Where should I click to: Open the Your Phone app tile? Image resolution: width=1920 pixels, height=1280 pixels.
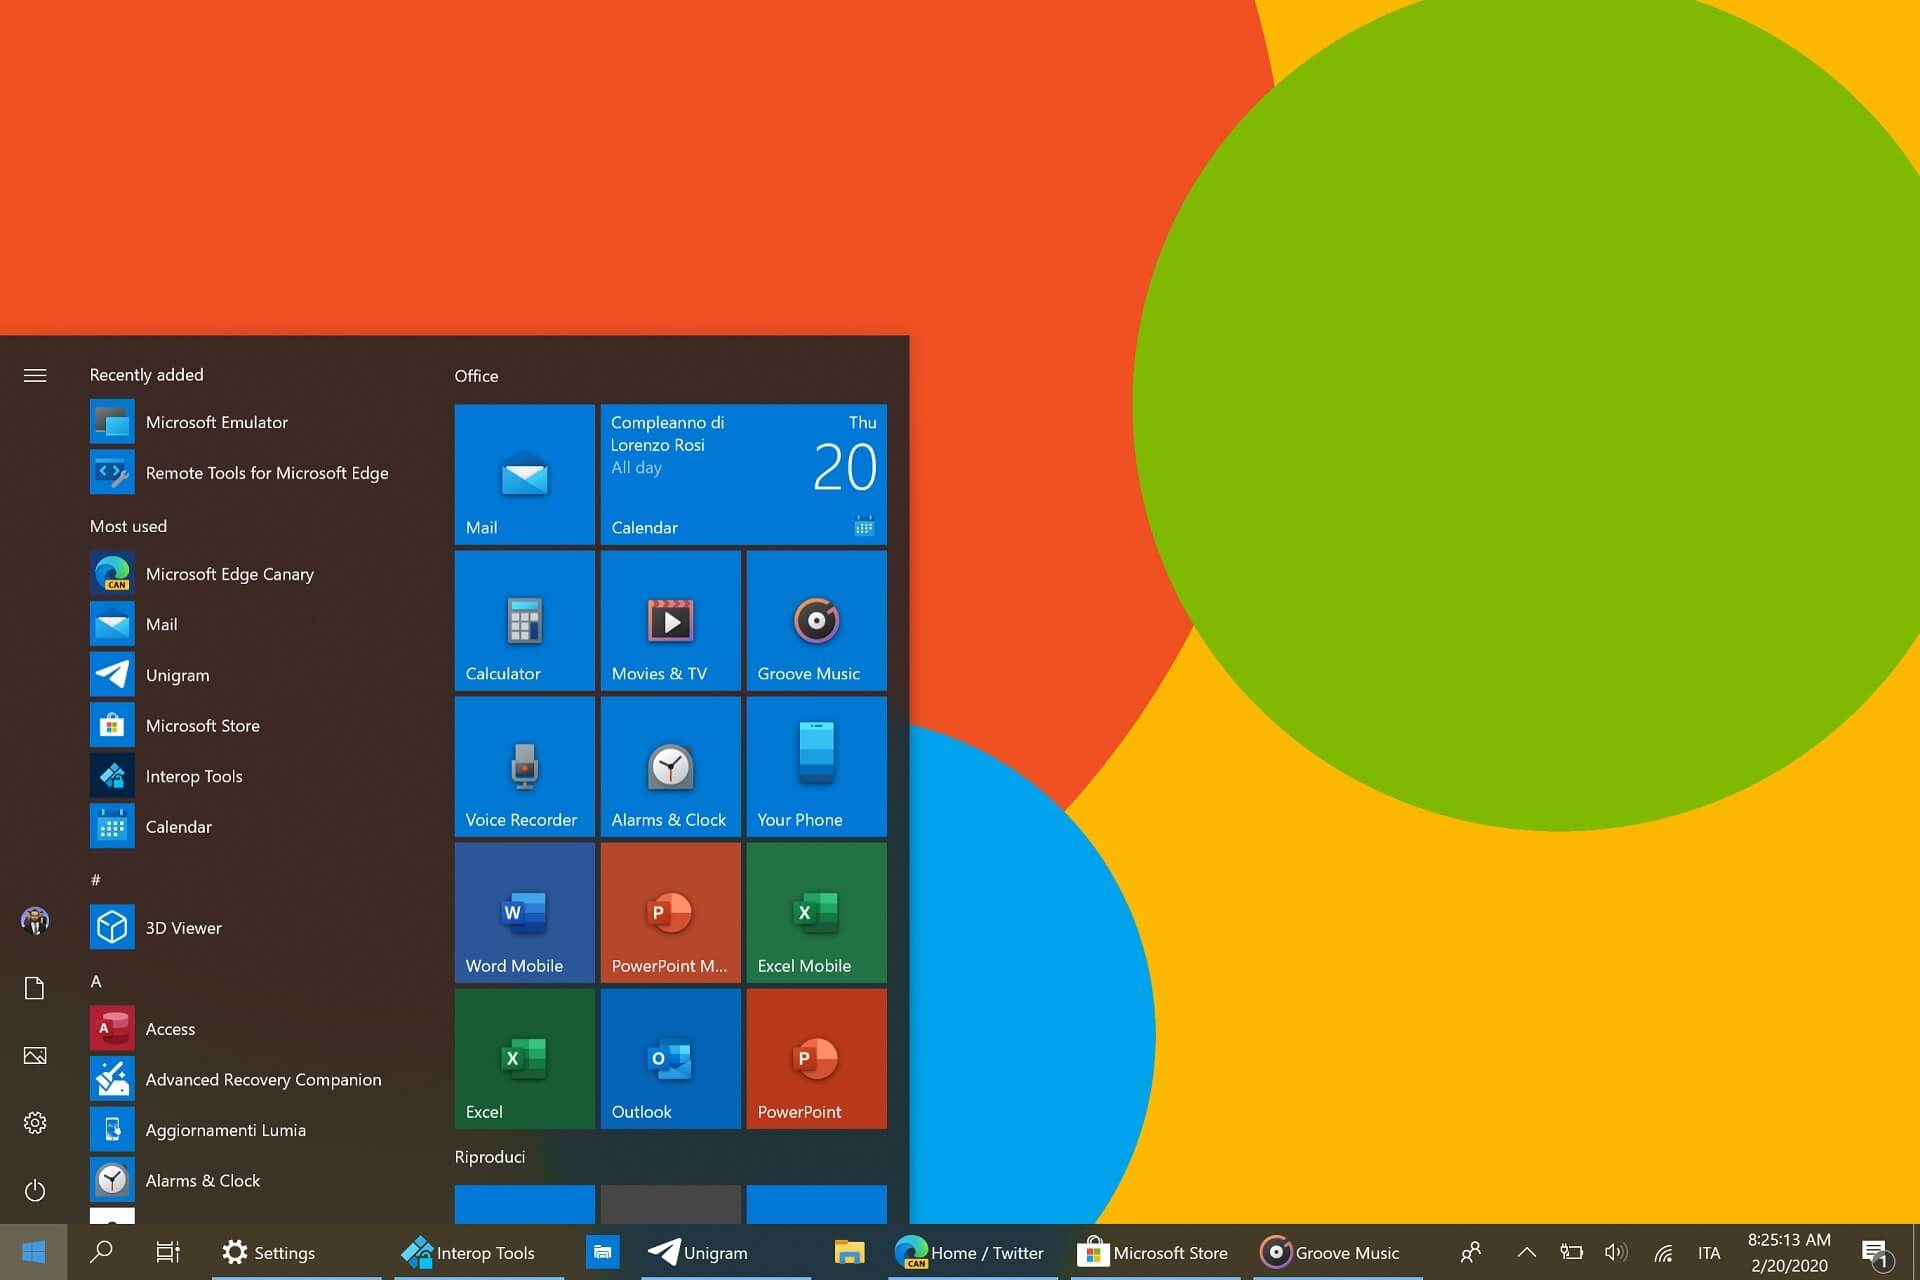813,766
